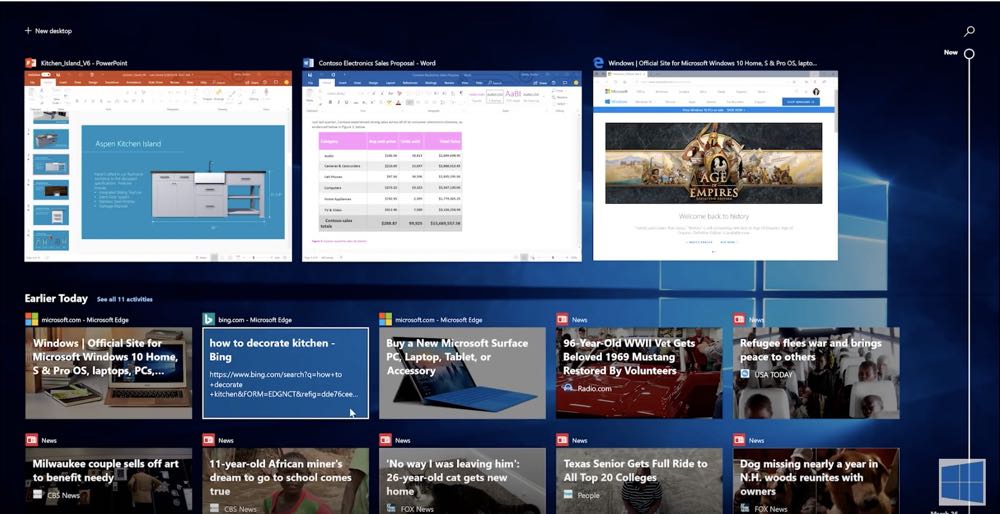Screen dimensions: 1000x514
Task: Open the Refugee flees war news card
Action: coord(816,373)
